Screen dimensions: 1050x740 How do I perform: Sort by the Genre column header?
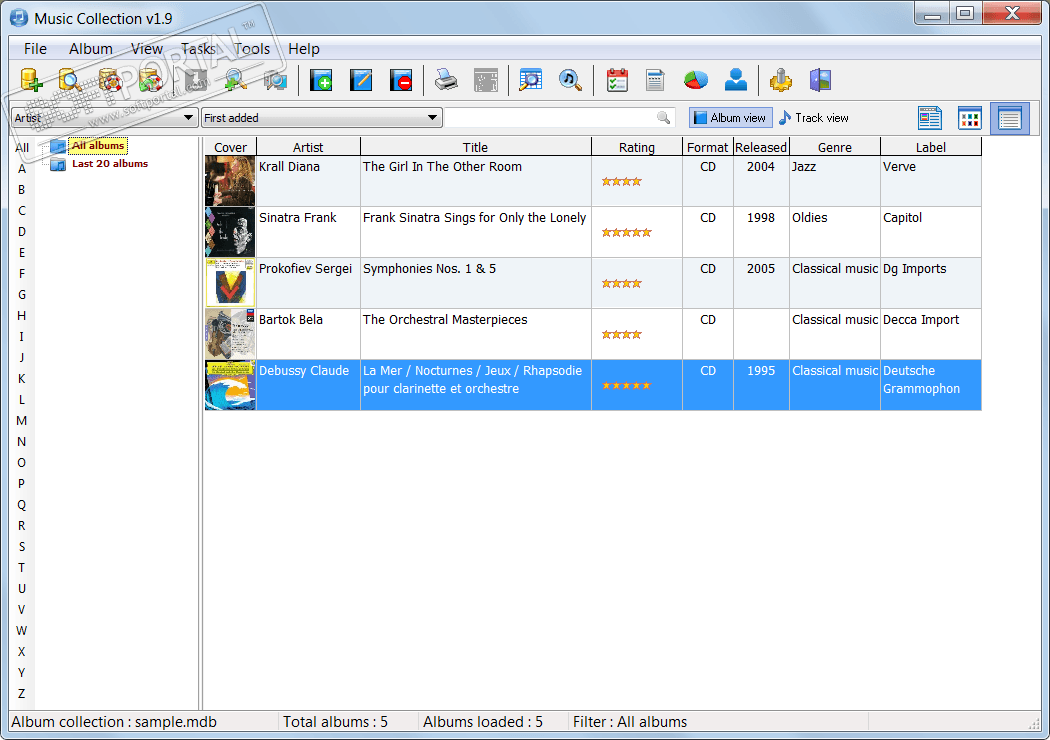pyautogui.click(x=835, y=147)
